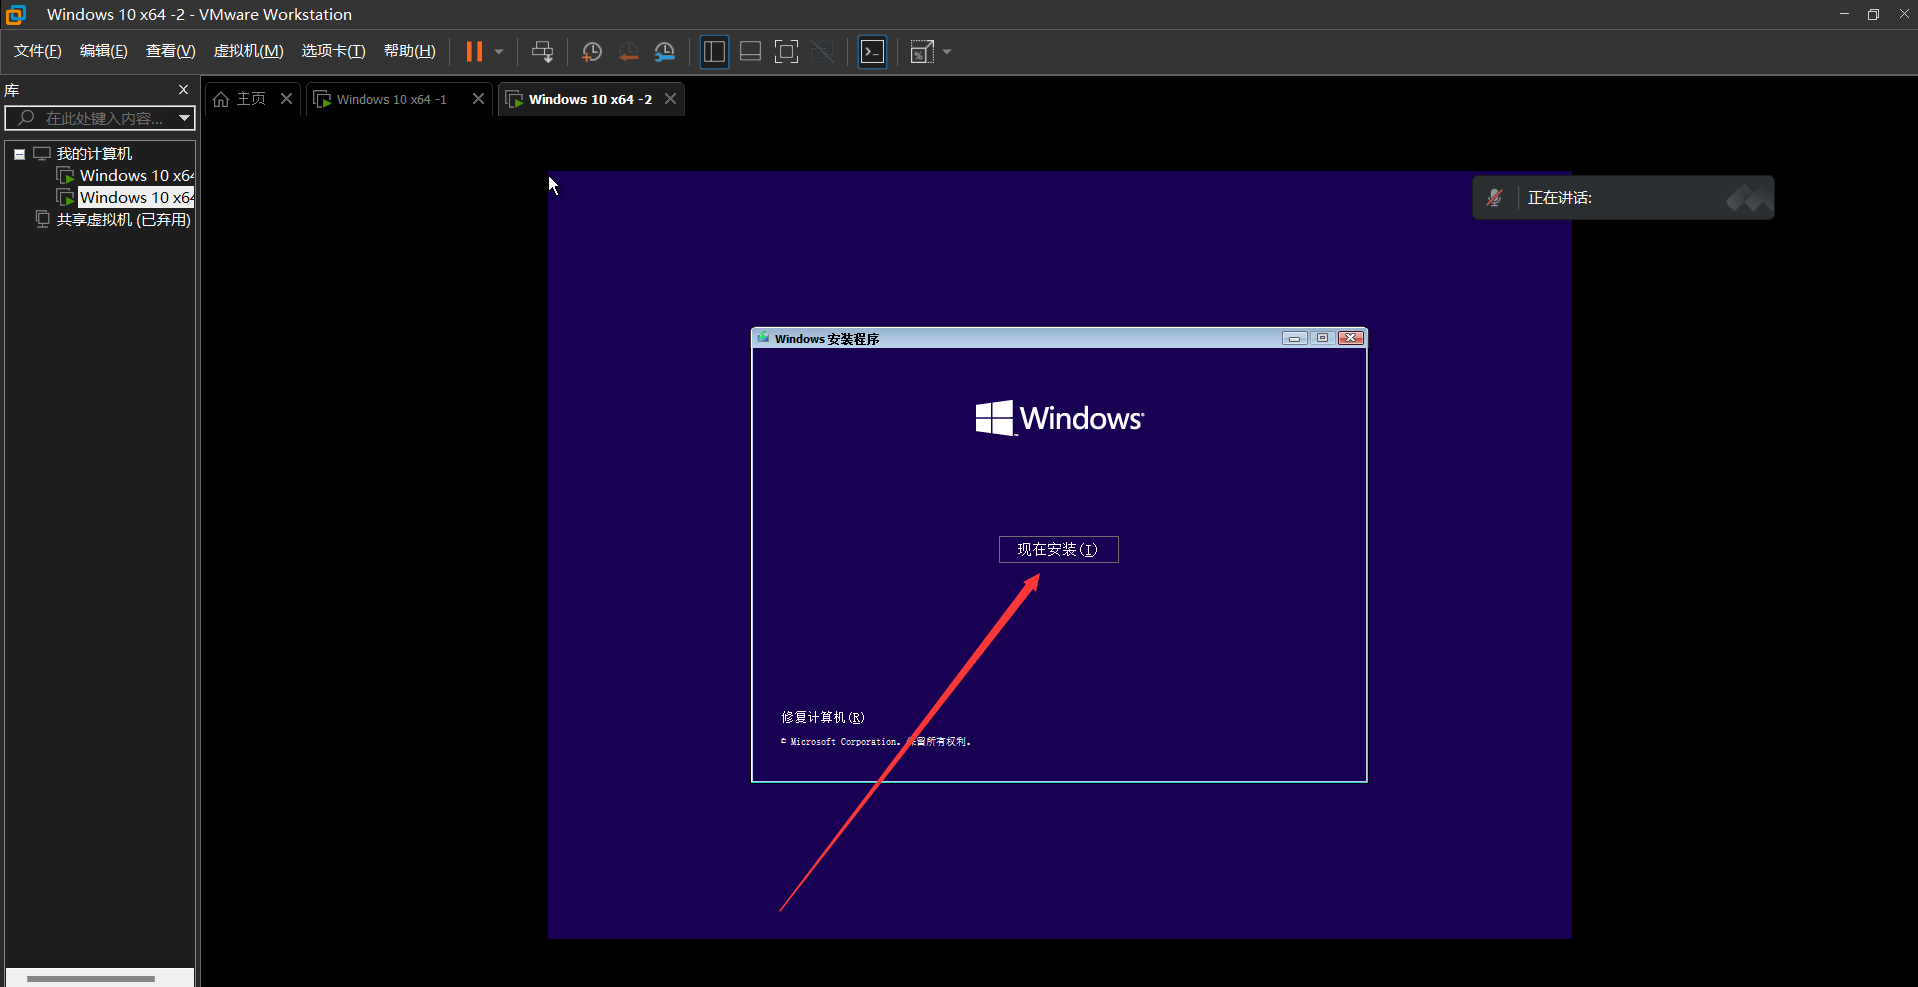
Task: Open the 虚拟机(M) menu
Action: 248,51
